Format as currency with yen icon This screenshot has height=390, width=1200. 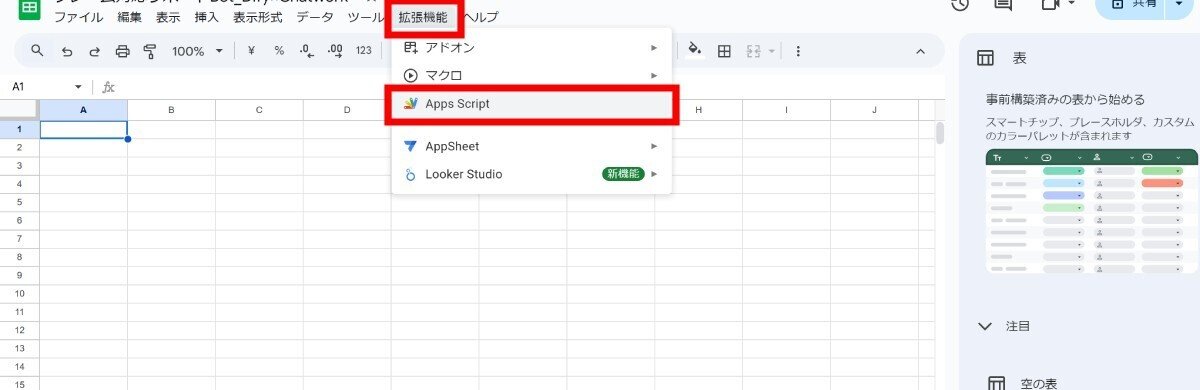click(251, 51)
